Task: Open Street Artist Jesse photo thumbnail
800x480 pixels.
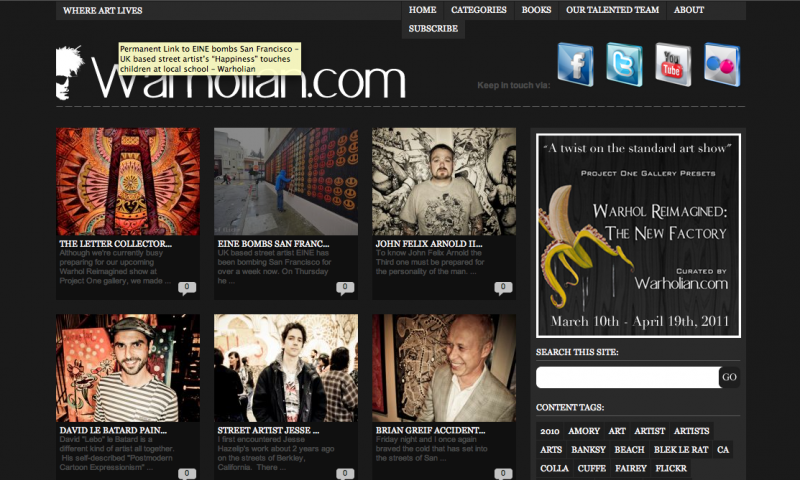Action: pos(286,368)
